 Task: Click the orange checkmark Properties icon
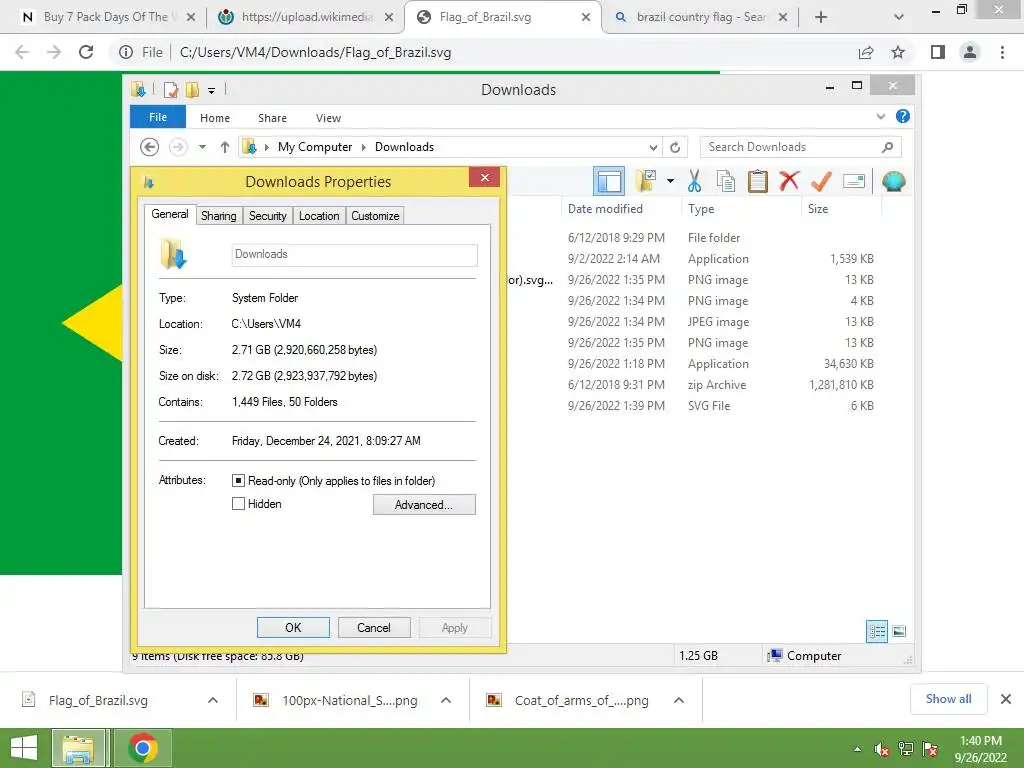point(822,181)
